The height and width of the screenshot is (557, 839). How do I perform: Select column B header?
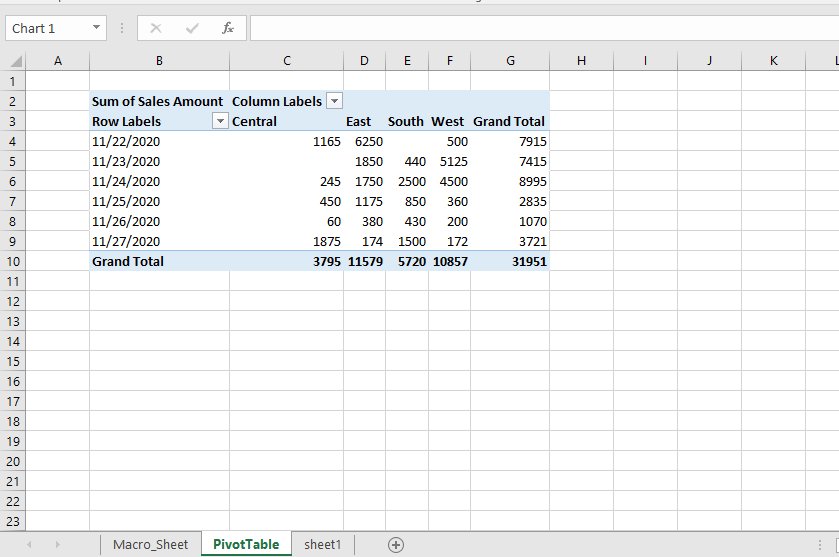pyautogui.click(x=159, y=60)
